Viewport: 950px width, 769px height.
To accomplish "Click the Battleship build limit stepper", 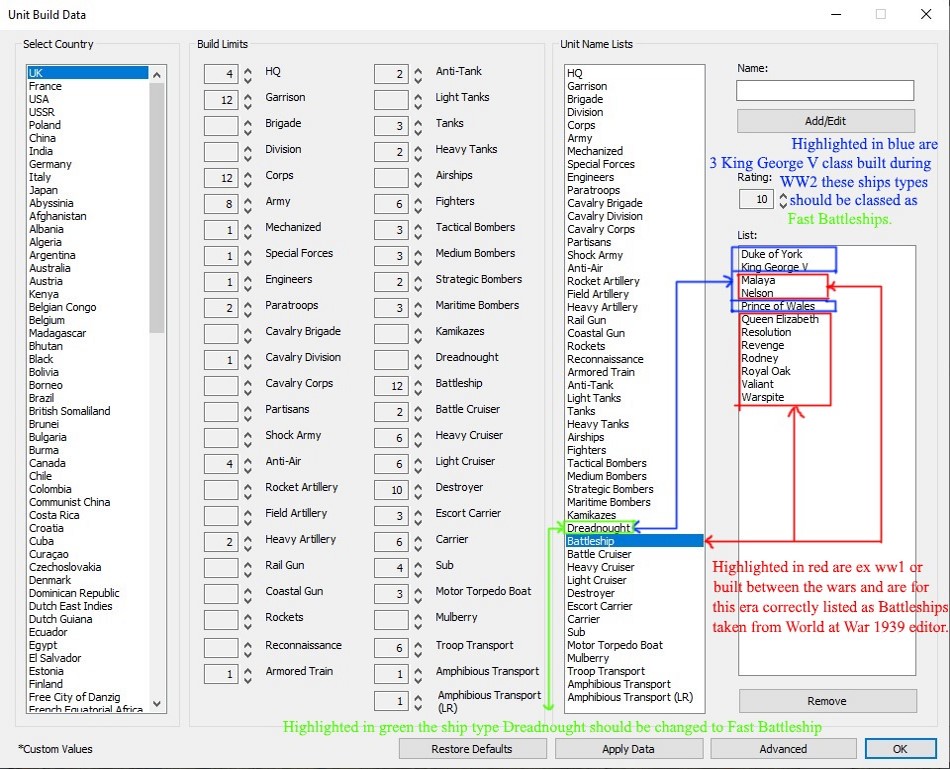I will (x=418, y=386).
